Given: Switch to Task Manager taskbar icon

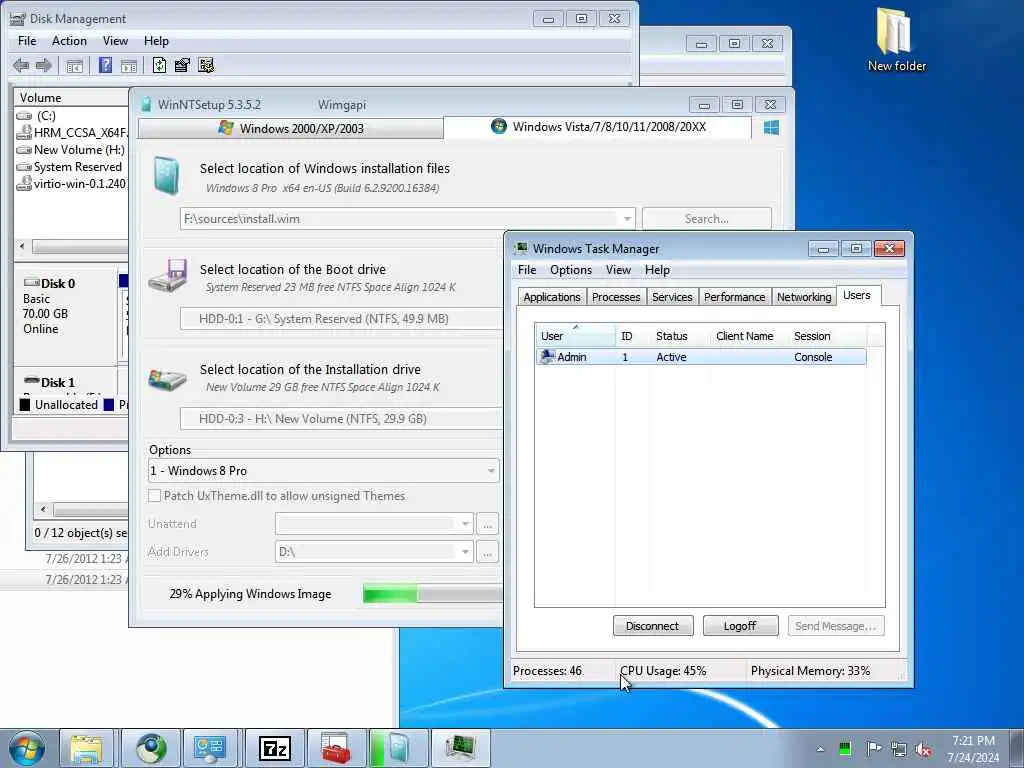Looking at the screenshot, I should (x=460, y=748).
